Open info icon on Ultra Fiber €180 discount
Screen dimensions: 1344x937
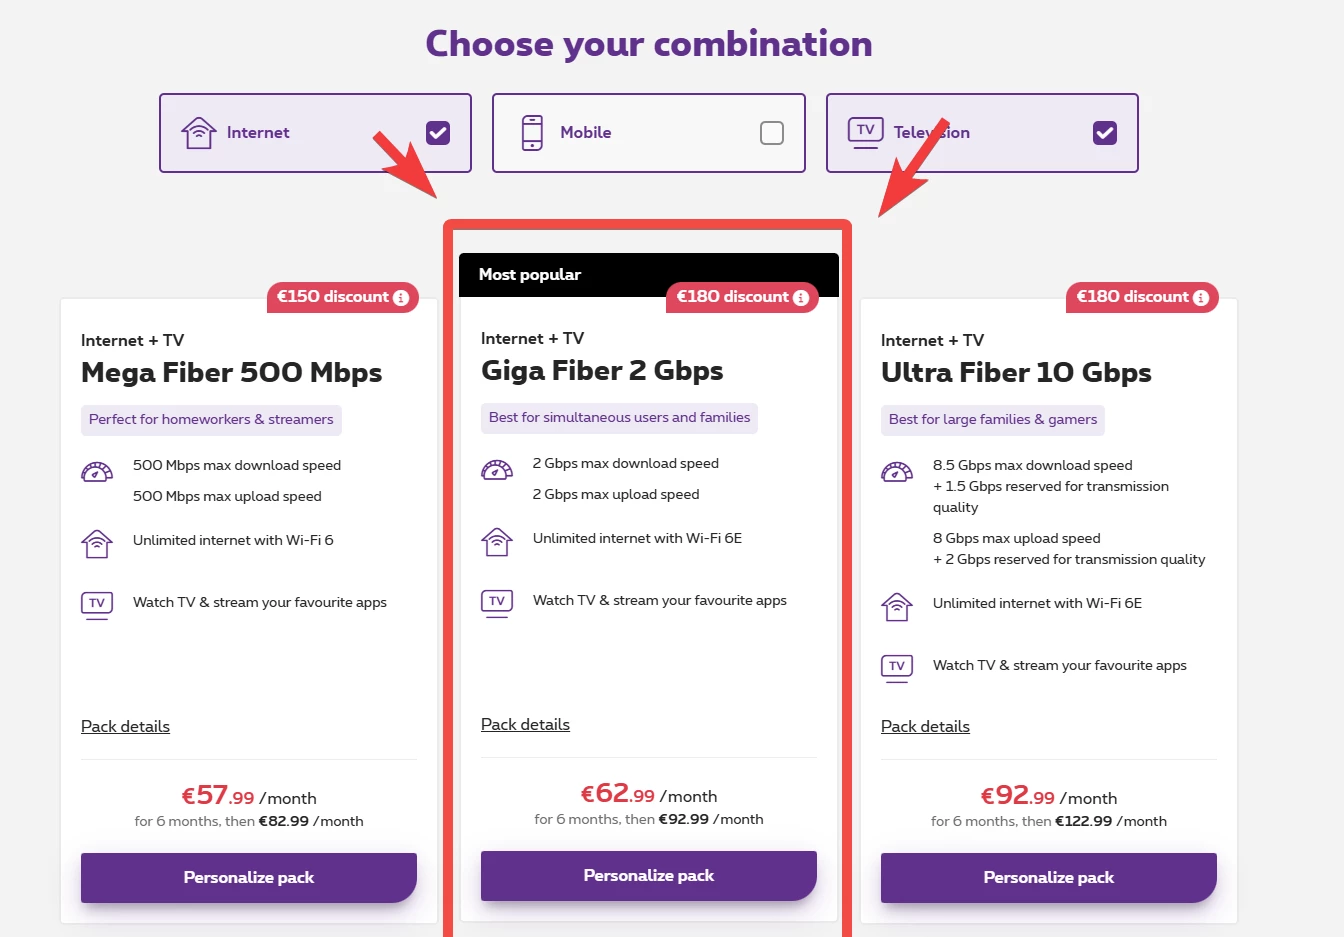click(x=1201, y=298)
